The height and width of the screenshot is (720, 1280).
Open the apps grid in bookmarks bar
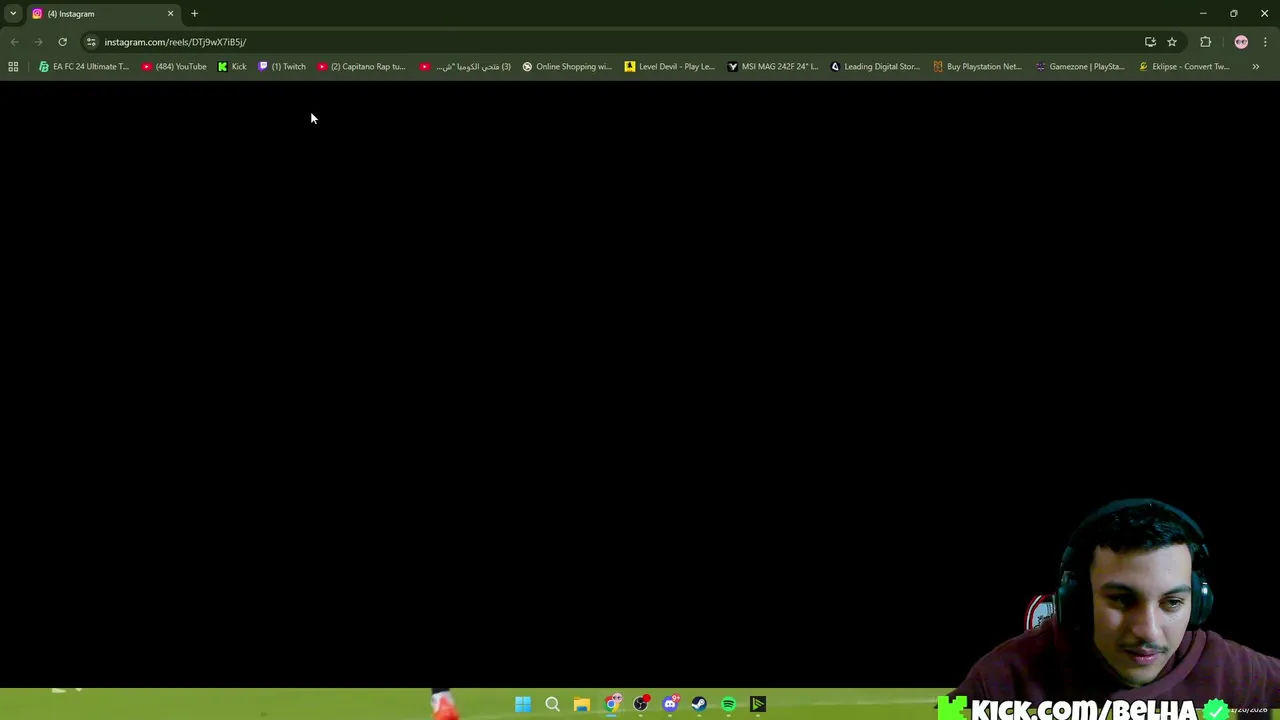[x=13, y=67]
